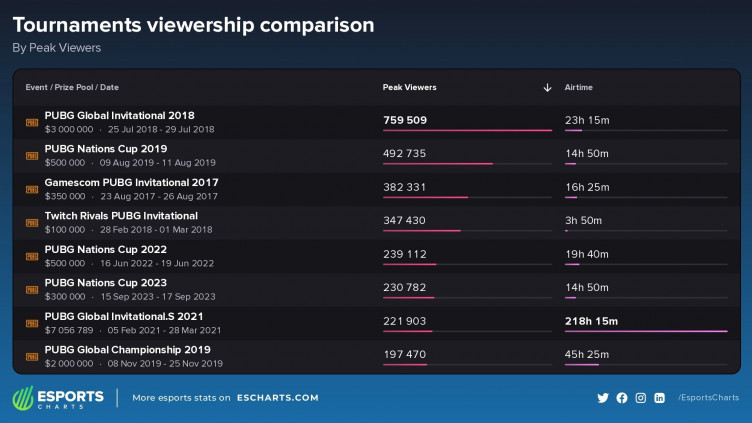Viewport: 752px width, 423px height.
Task: Select the Peak Viewers column header
Action: [x=410, y=87]
